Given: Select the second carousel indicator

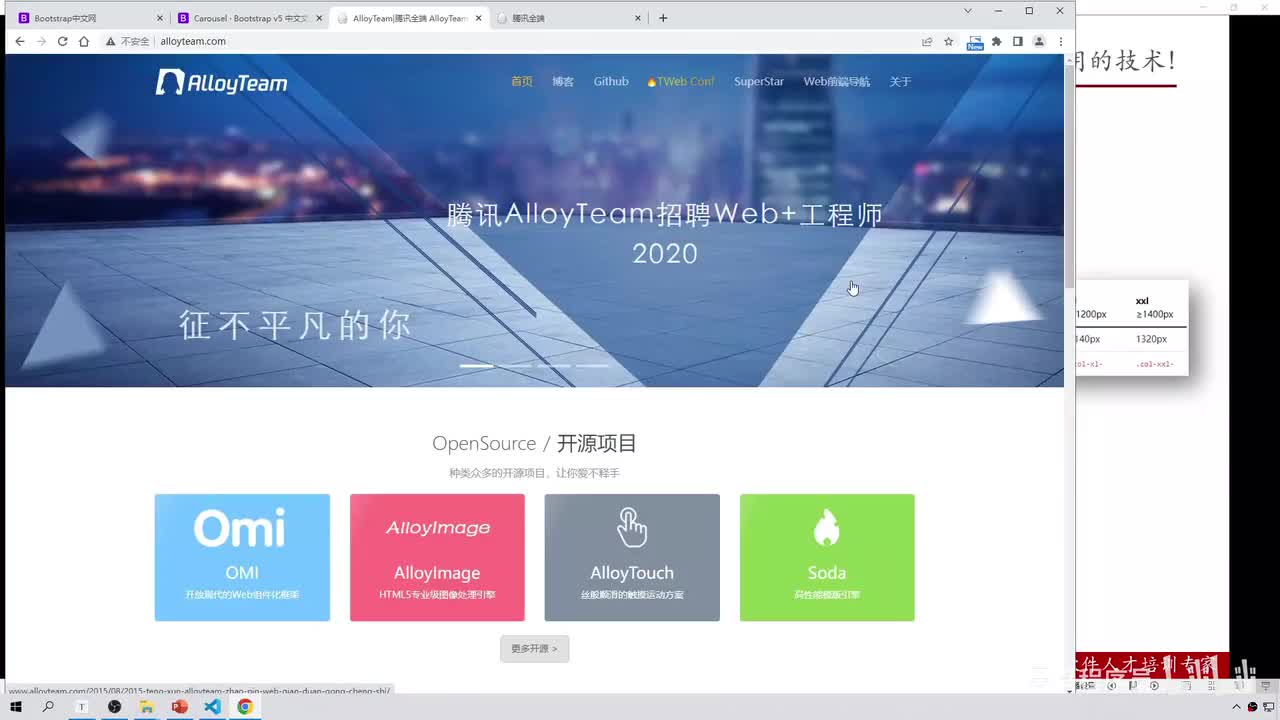Looking at the screenshot, I should (515, 366).
